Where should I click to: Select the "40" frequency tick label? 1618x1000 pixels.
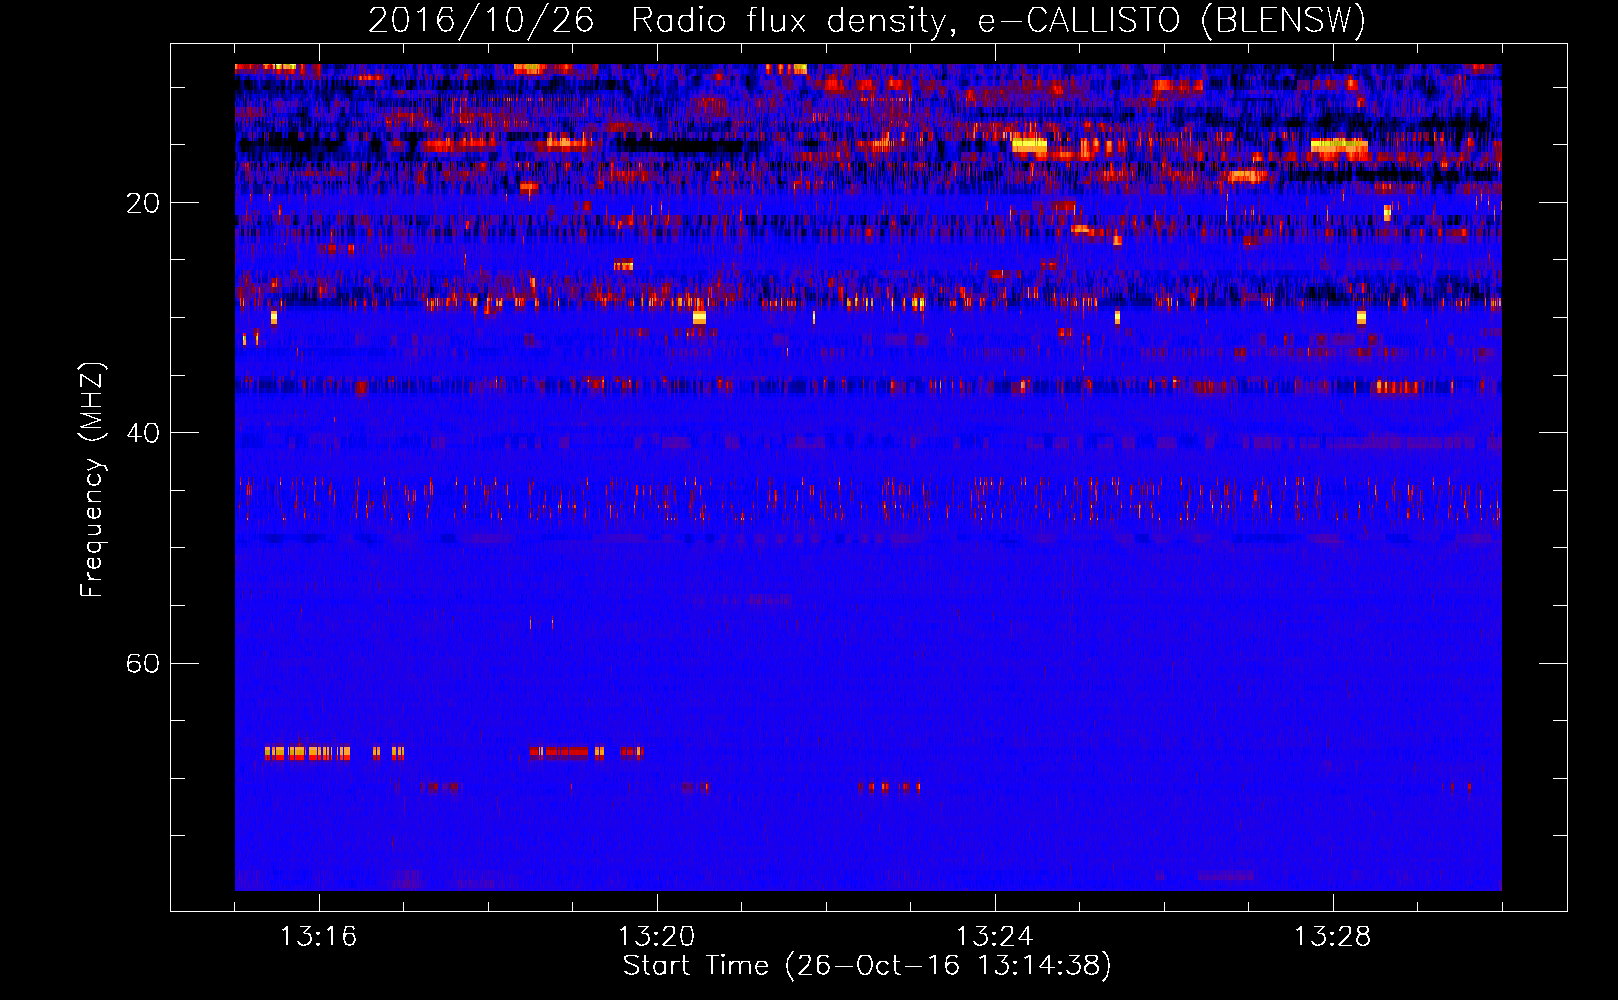click(x=142, y=433)
